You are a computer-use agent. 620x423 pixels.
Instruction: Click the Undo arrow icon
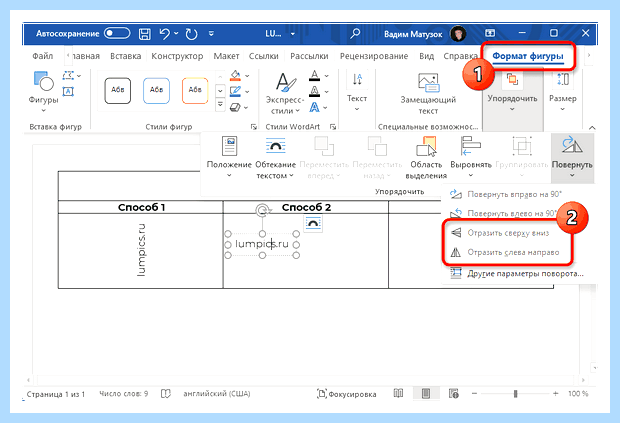[164, 34]
